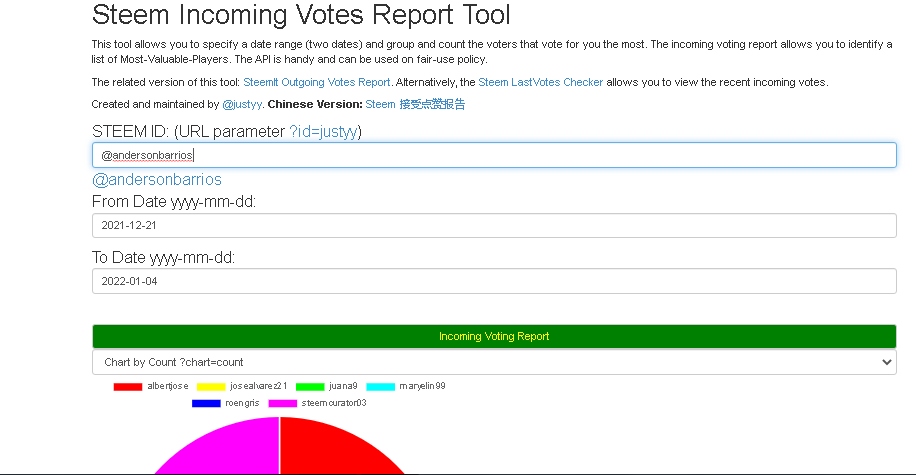916x475 pixels.
Task: Toggle the blue roengris legend swatch
Action: (206, 403)
